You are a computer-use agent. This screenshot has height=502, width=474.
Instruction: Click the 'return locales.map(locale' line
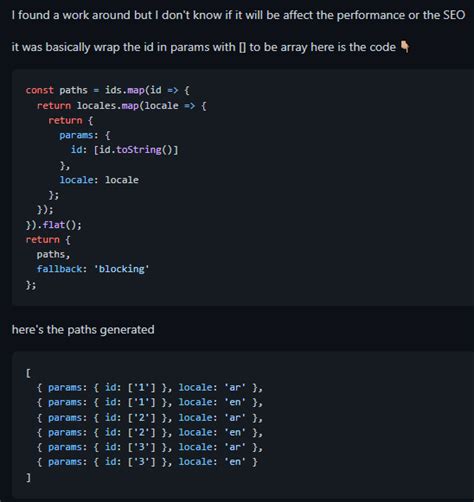tap(122, 106)
